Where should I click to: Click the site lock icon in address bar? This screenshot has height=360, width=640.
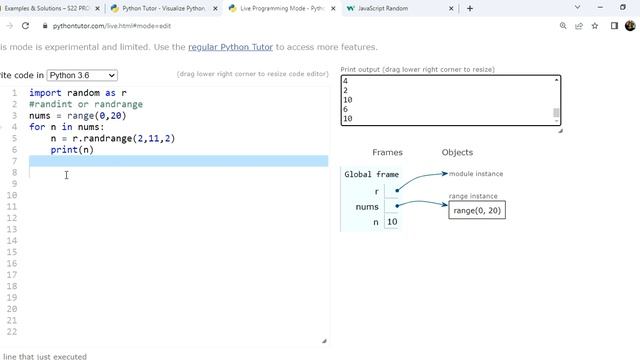click(45, 26)
